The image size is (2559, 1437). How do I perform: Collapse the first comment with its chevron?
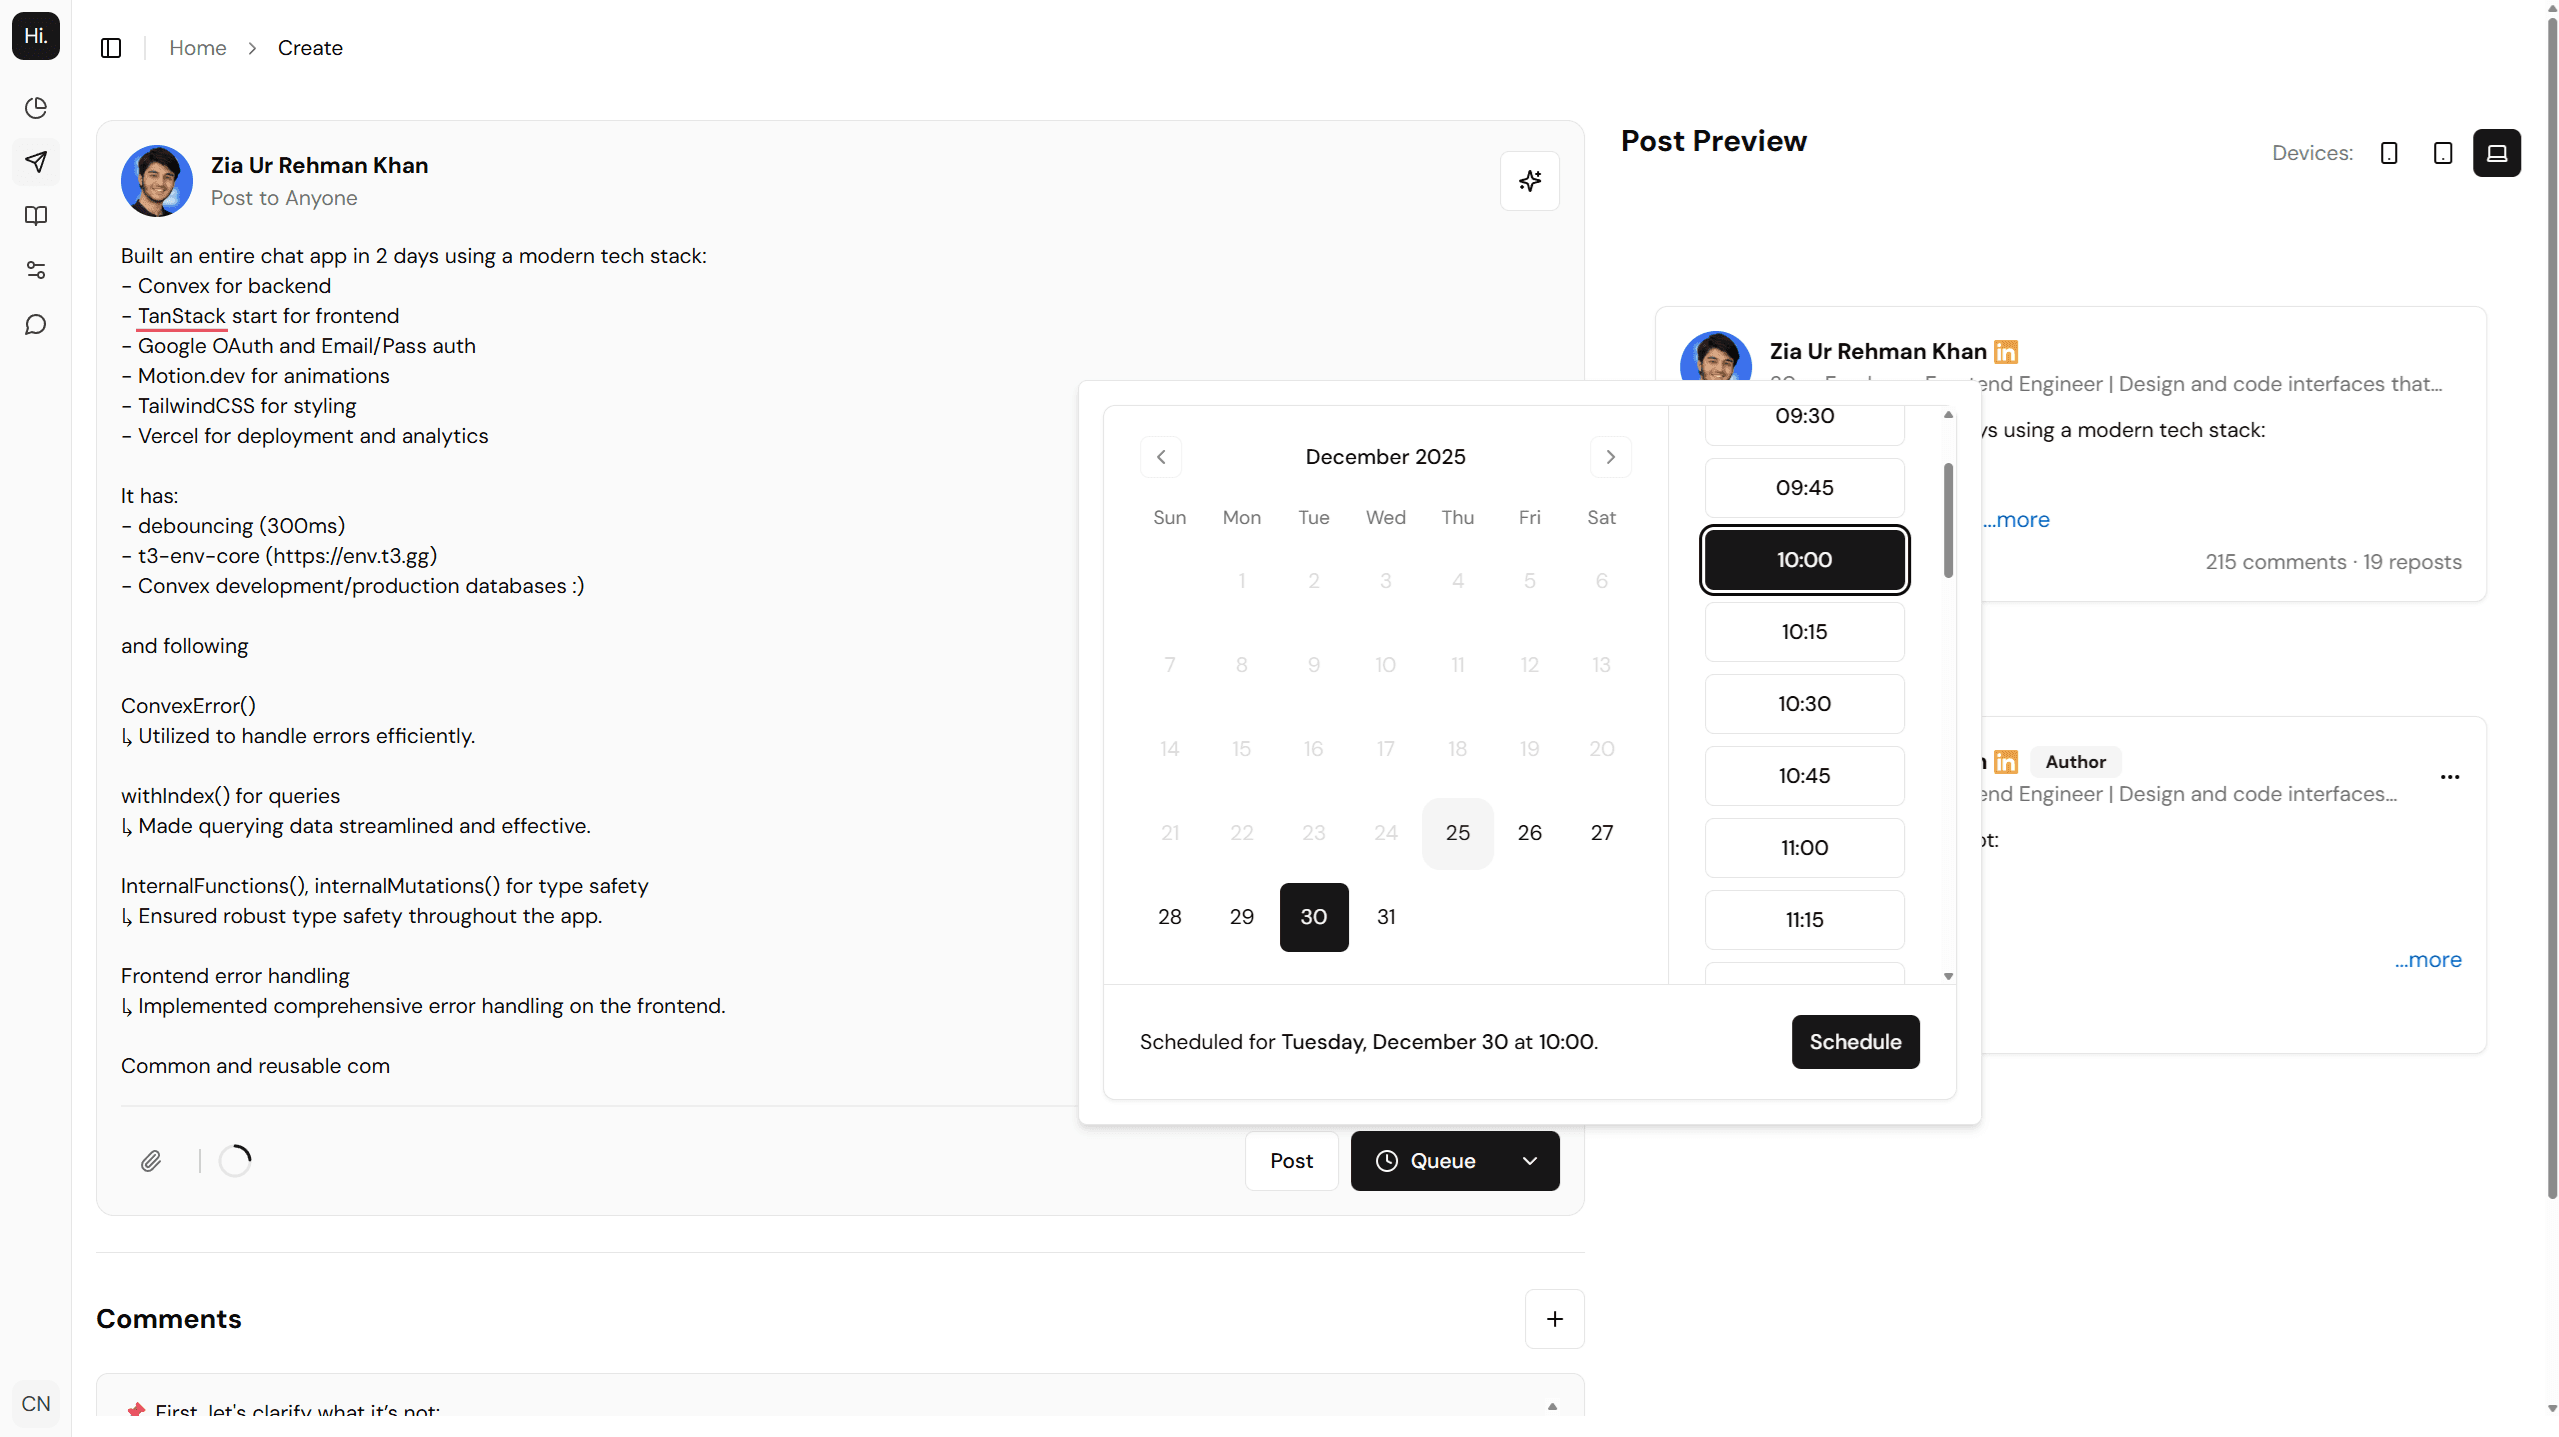coord(1552,1405)
